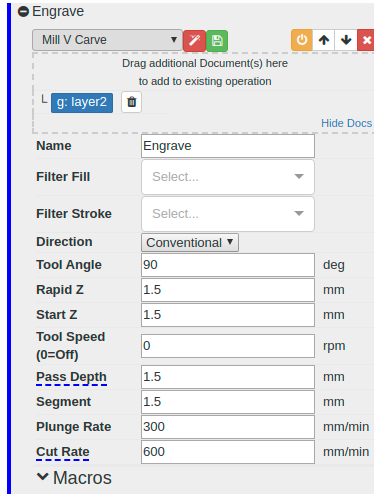Select the g: layer2 document tag
Screen dimensions: 374x494
click(82, 103)
